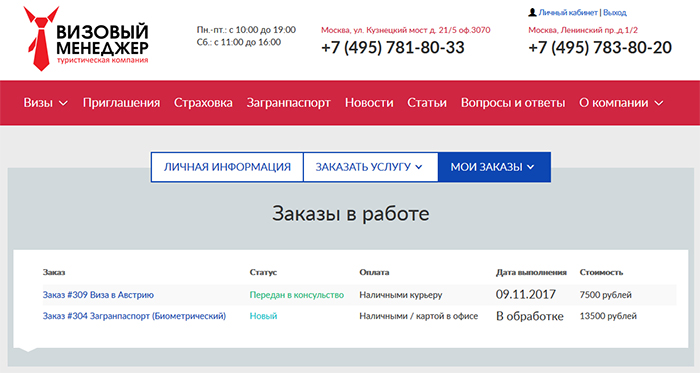Screen dimensions: 700x373
Task: Click the Ленинский пр. office address
Action: coord(583,30)
